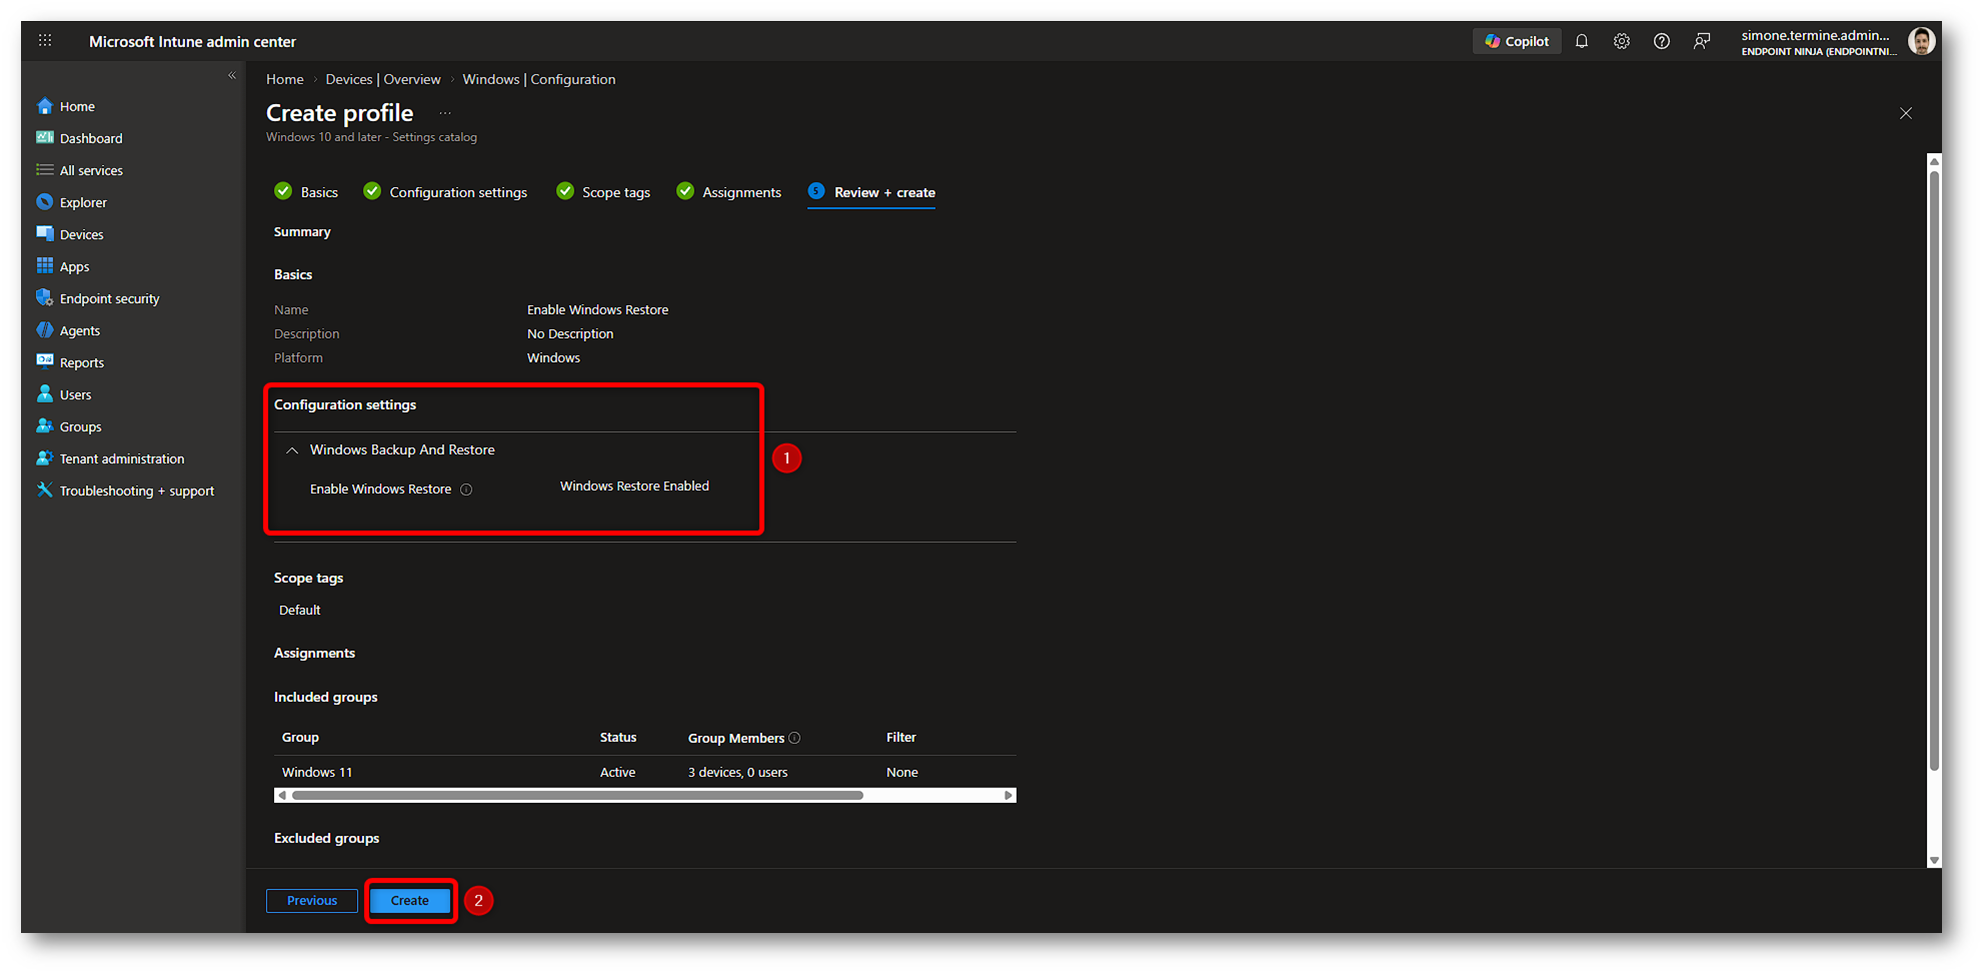Click the Active status cell
Image resolution: width=1984 pixels, height=975 pixels.
coord(617,772)
